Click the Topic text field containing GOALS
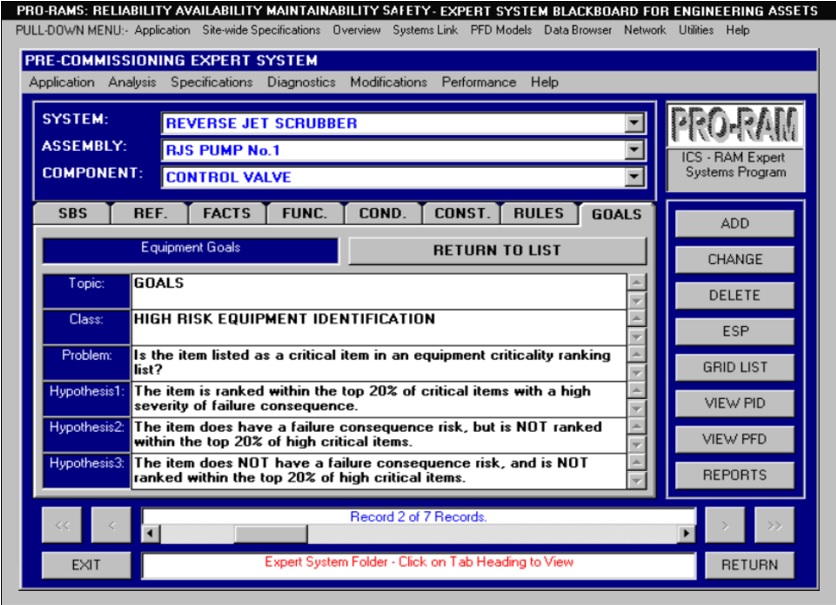Image resolution: width=836 pixels, height=605 pixels. coord(379,291)
